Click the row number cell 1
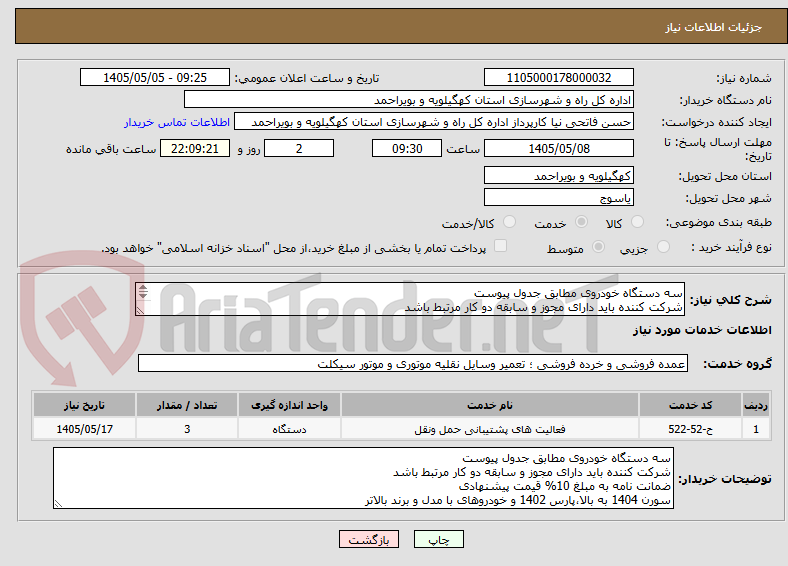The width and height of the screenshot is (788, 566). click(755, 429)
